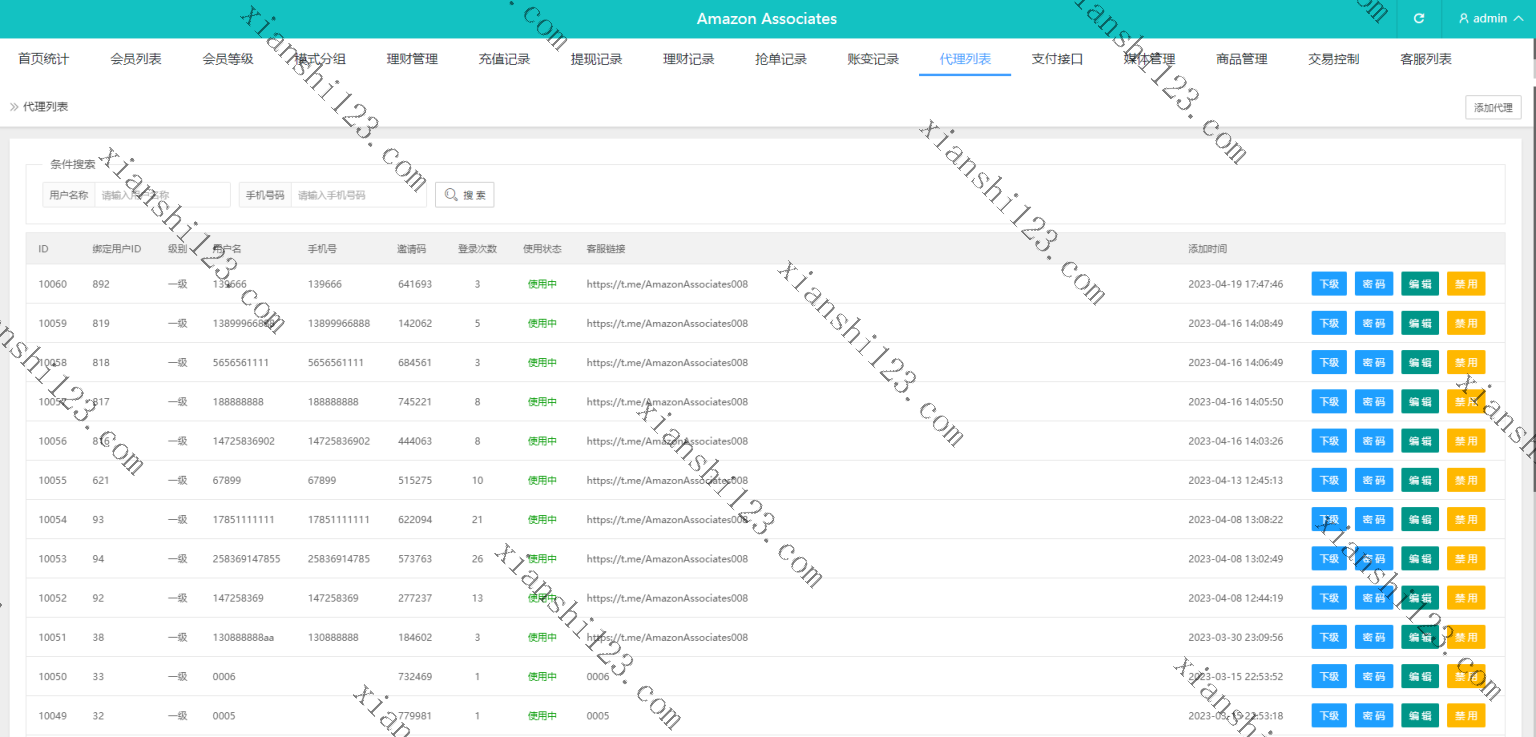The image size is (1536, 737).
Task: Click 禁用 button for agent 10053
Action: pos(1466,558)
